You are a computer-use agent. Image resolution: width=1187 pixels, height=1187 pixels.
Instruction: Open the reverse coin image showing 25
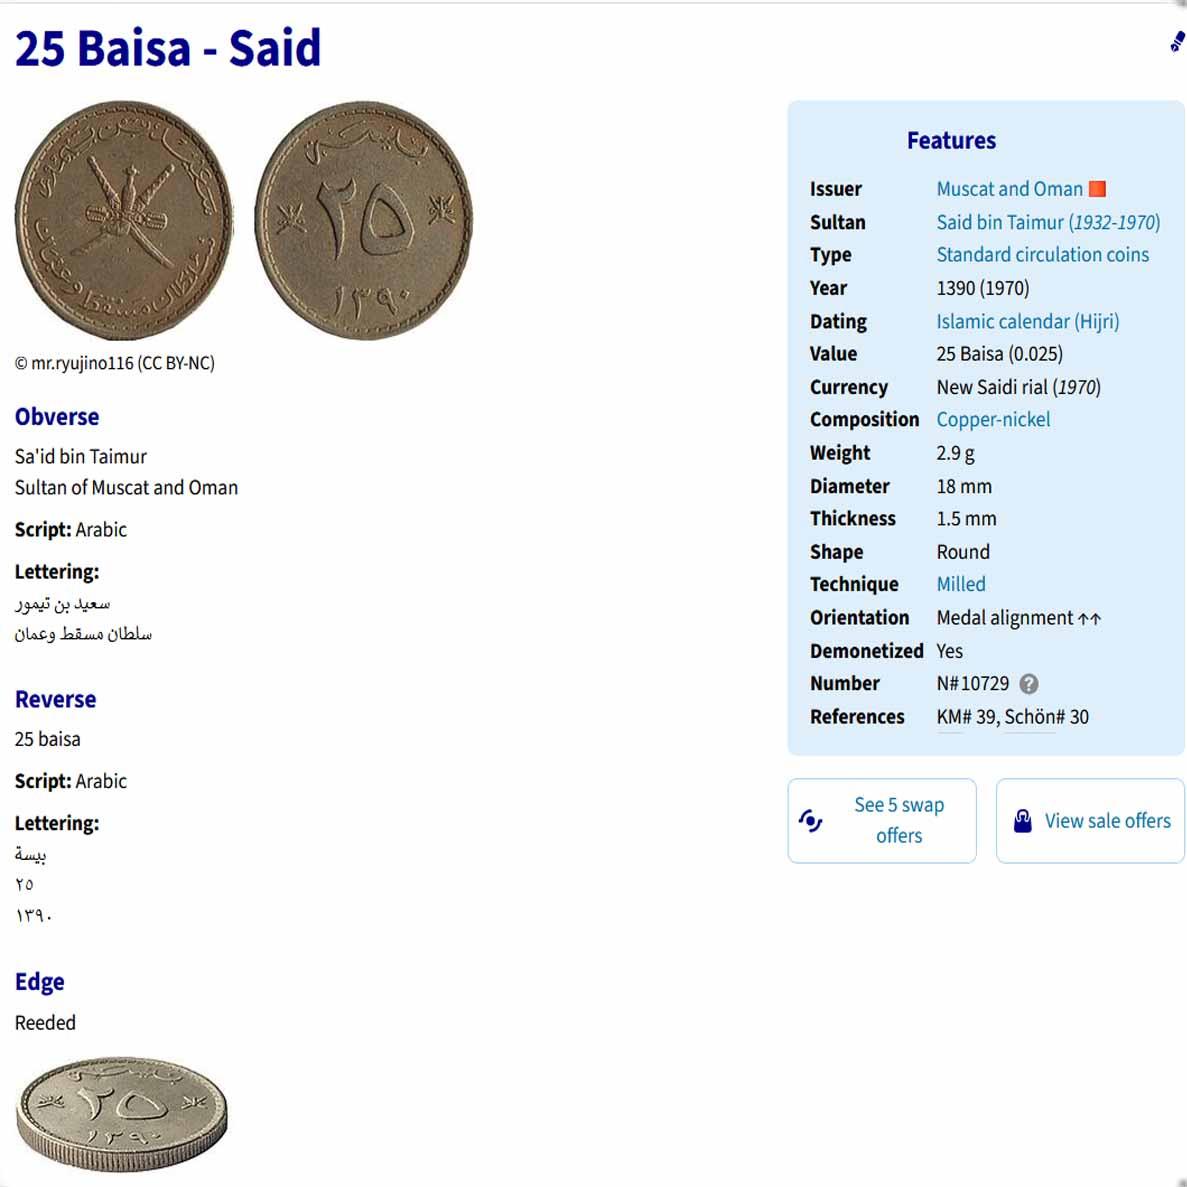[x=363, y=220]
